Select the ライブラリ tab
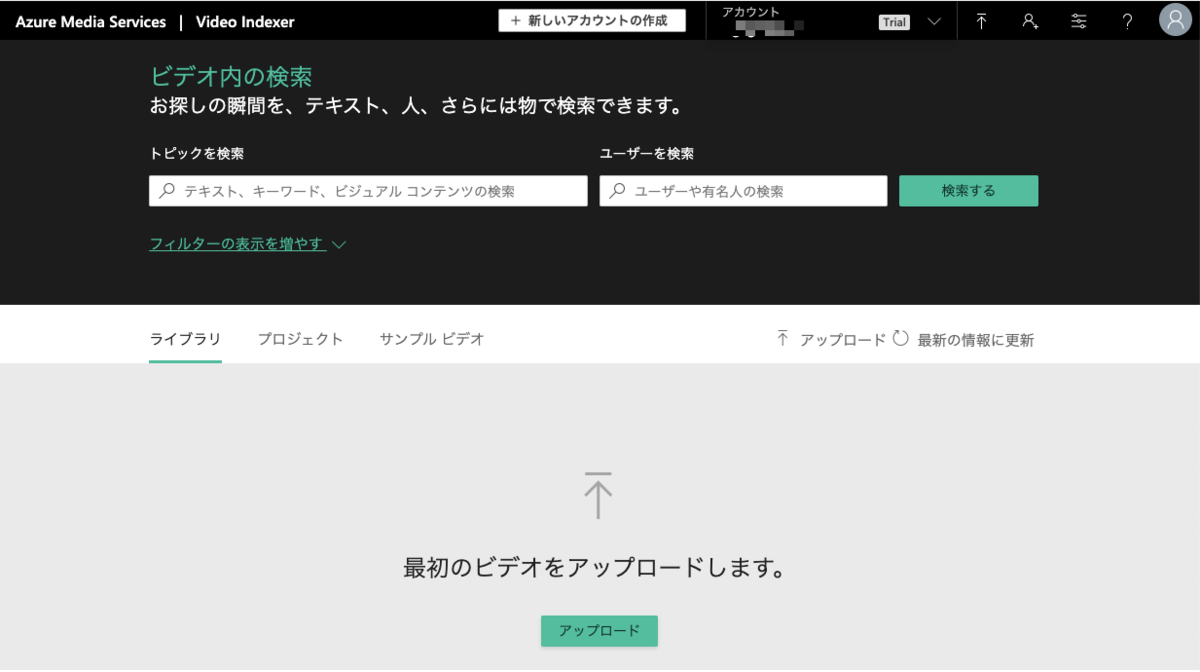 point(185,339)
